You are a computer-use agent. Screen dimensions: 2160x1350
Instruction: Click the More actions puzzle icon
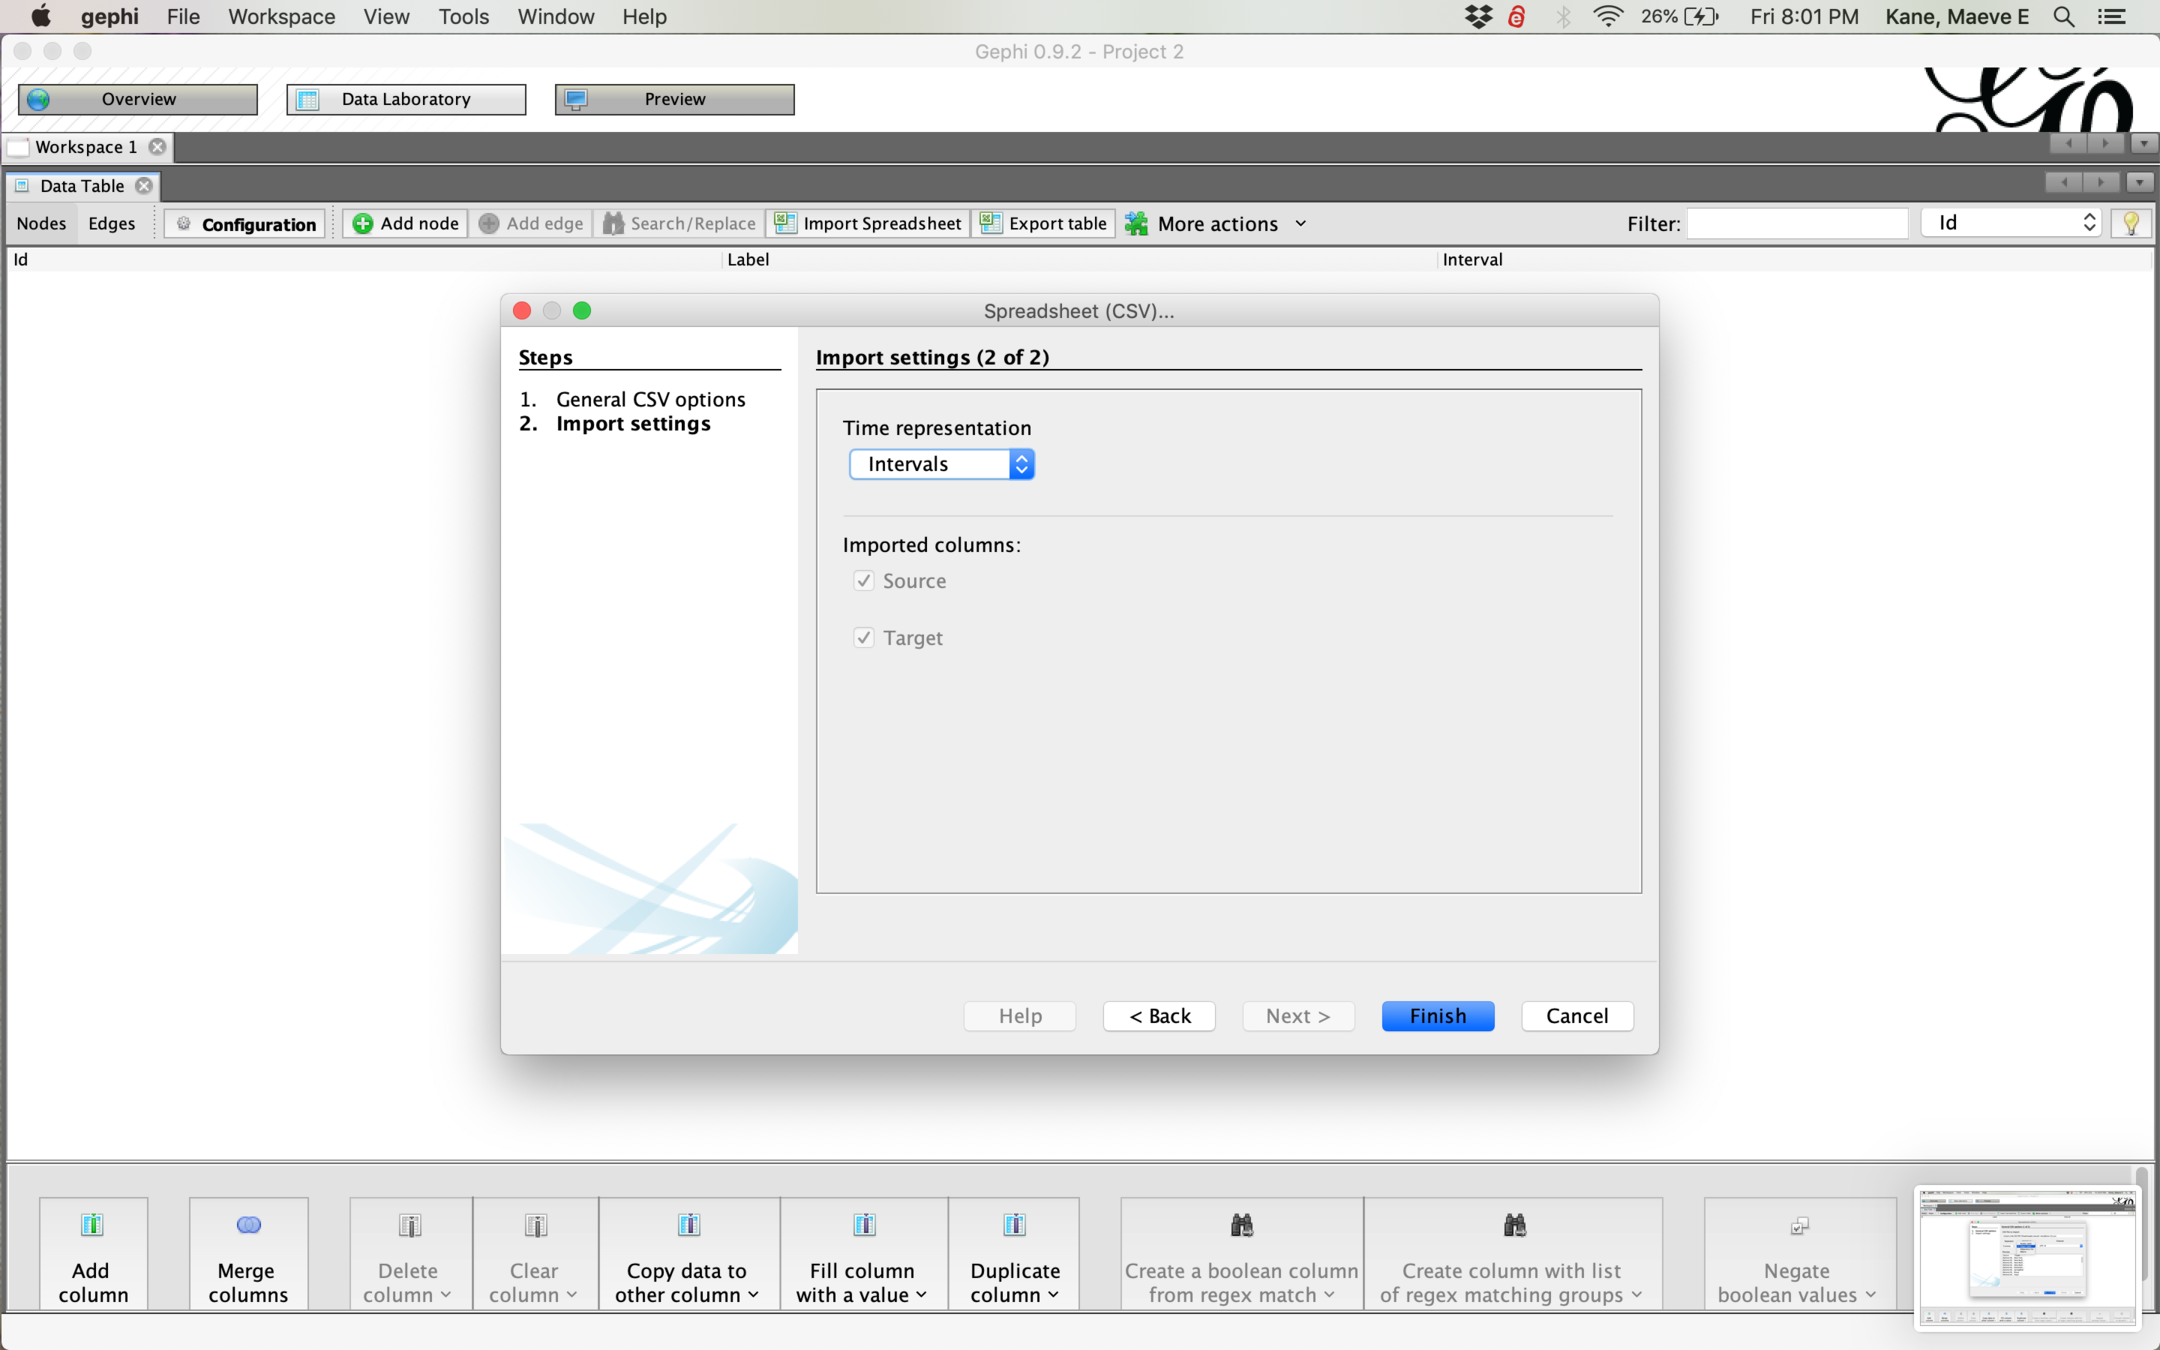[x=1137, y=224]
